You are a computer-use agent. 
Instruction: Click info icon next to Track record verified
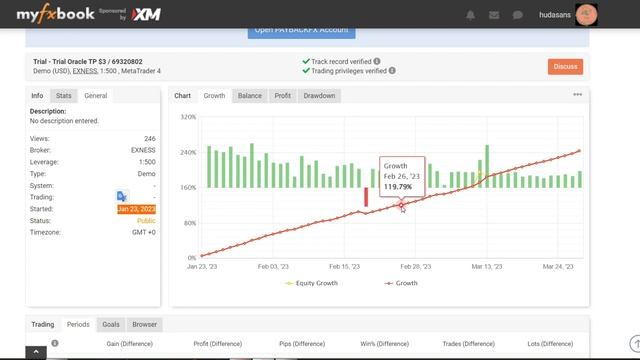[377, 61]
